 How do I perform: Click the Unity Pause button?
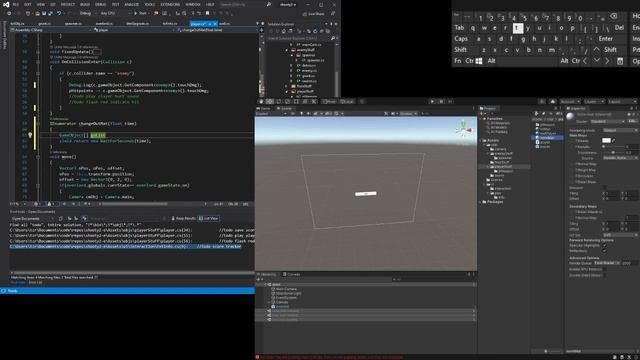[x=441, y=101]
